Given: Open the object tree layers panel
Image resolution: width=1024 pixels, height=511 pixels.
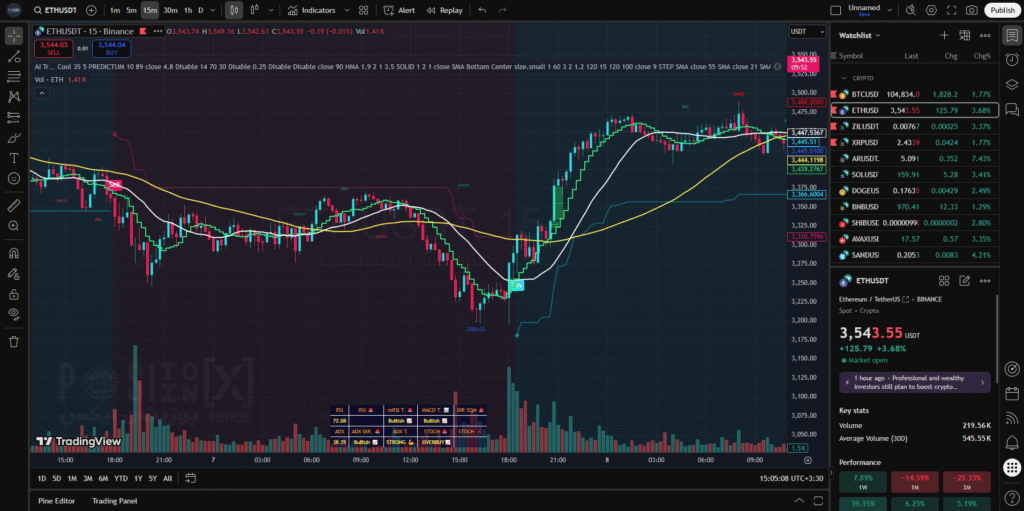Looking at the screenshot, I should 1012,84.
